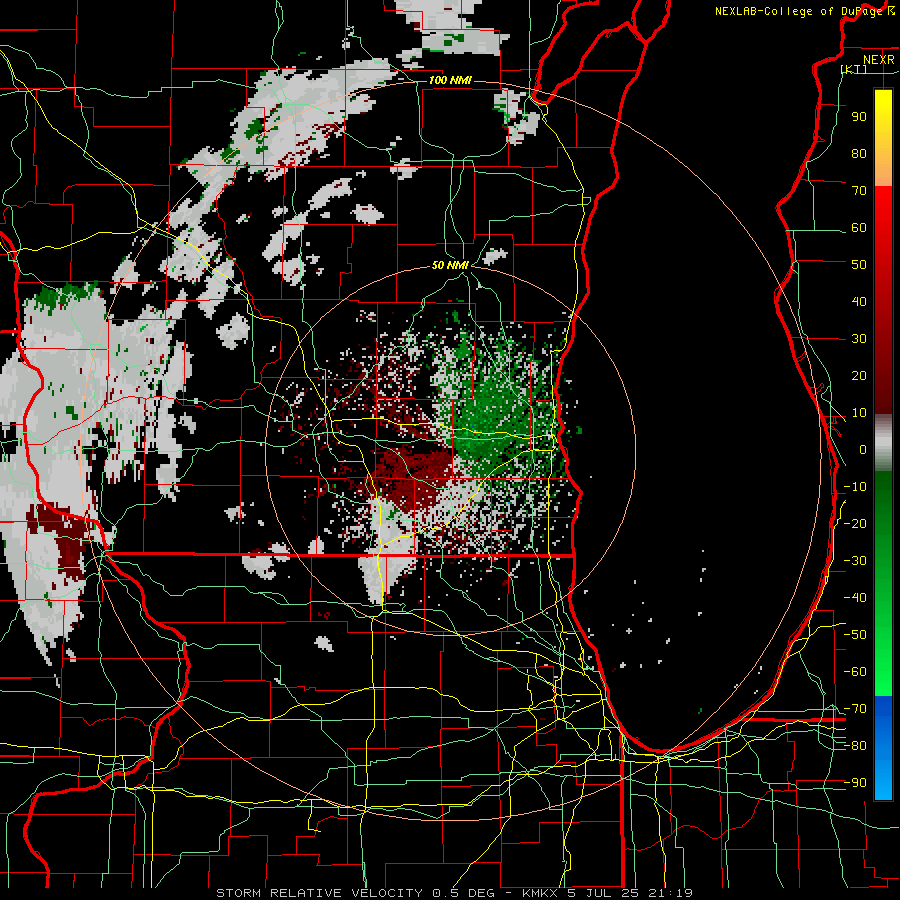
Task: Click the "100 NMI" range ring label
Action: pos(450,80)
